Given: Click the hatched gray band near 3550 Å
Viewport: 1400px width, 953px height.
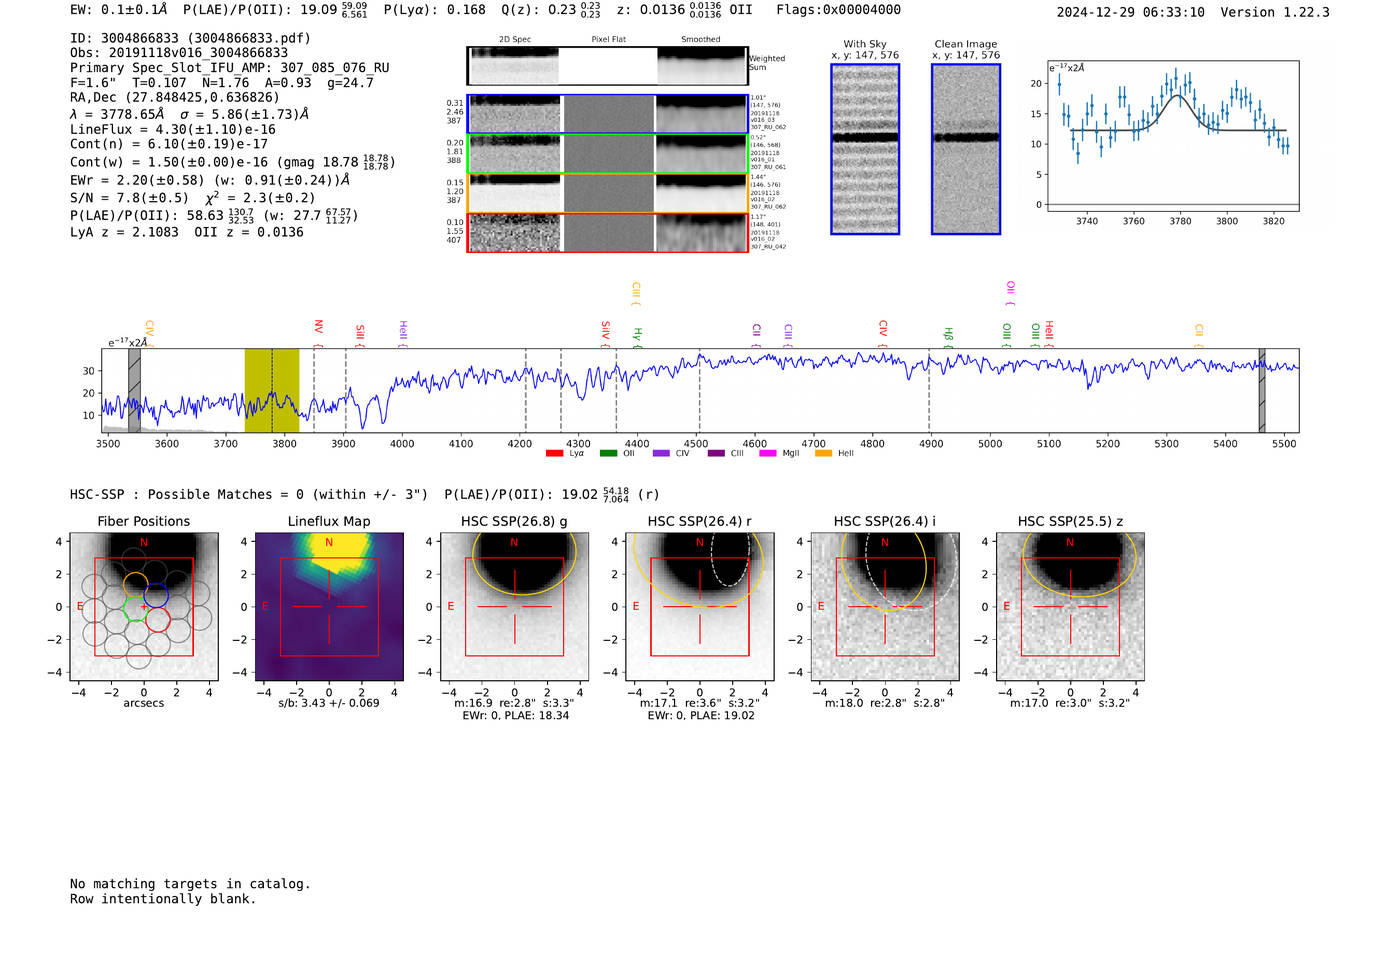Looking at the screenshot, I should tap(134, 390).
